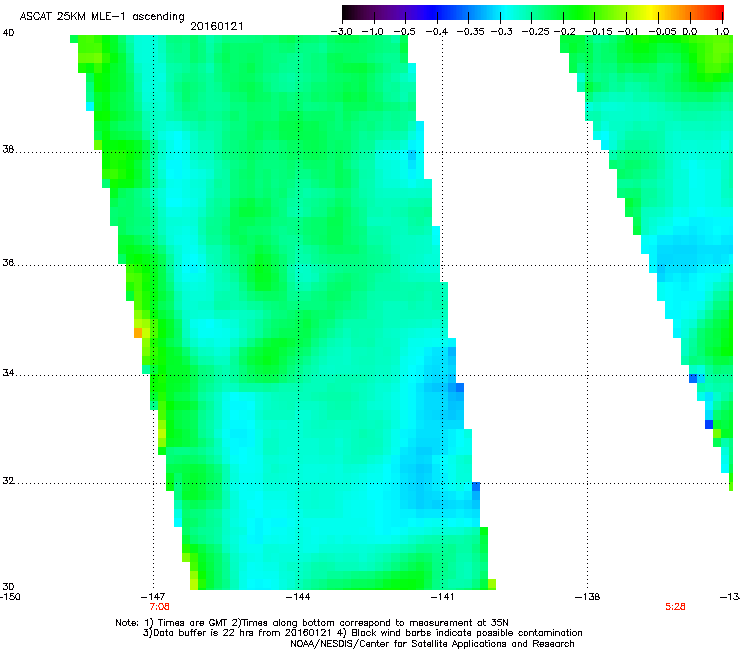Click the red time stamp 5:28

click(675, 607)
